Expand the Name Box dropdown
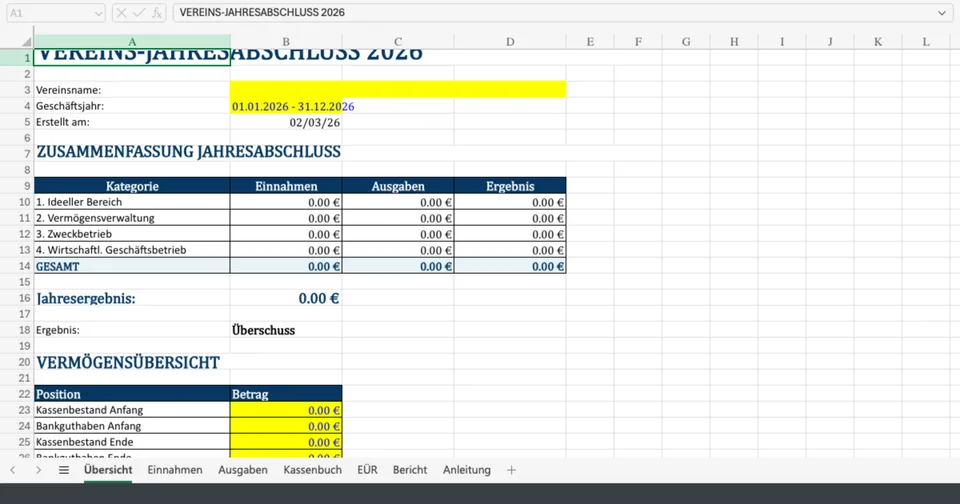Screen dimensions: 960x504 point(97,13)
